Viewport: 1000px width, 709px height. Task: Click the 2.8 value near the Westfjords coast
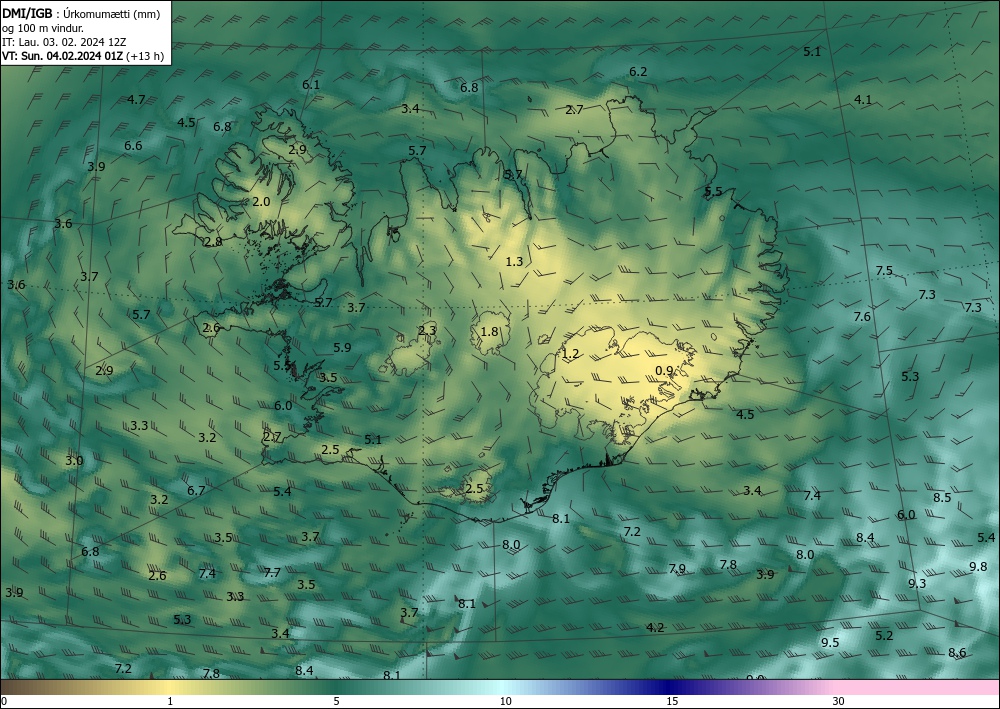pyautogui.click(x=213, y=242)
